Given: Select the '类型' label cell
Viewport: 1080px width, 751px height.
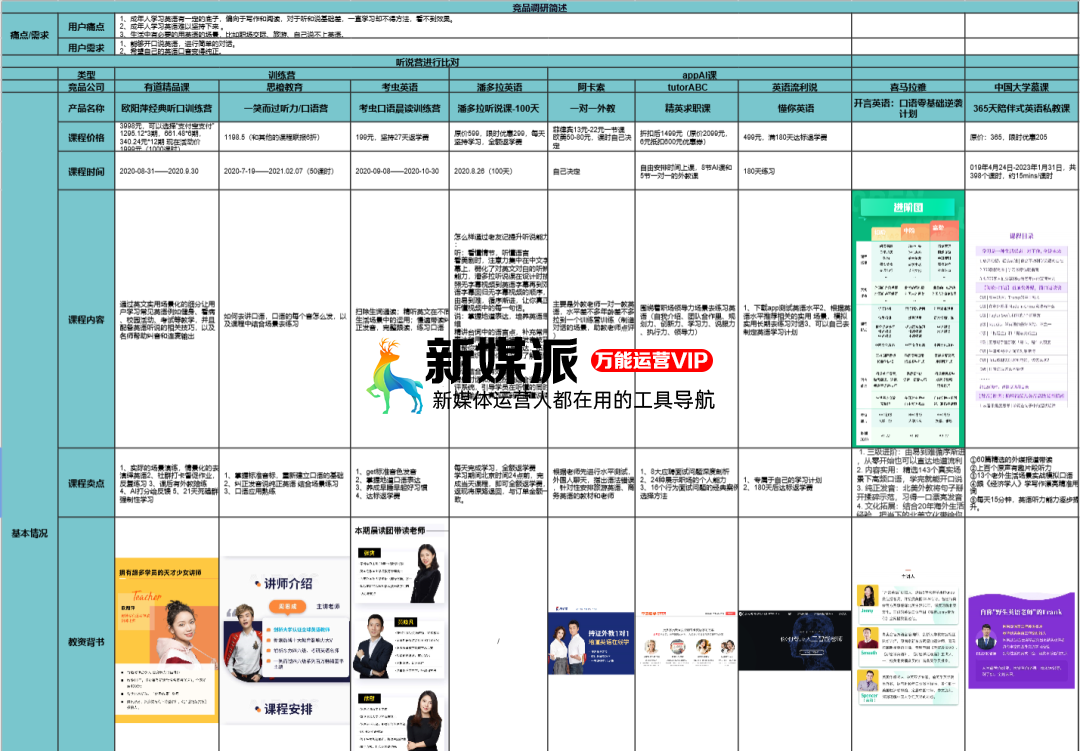Looking at the screenshot, I should pyautogui.click(x=86, y=74).
